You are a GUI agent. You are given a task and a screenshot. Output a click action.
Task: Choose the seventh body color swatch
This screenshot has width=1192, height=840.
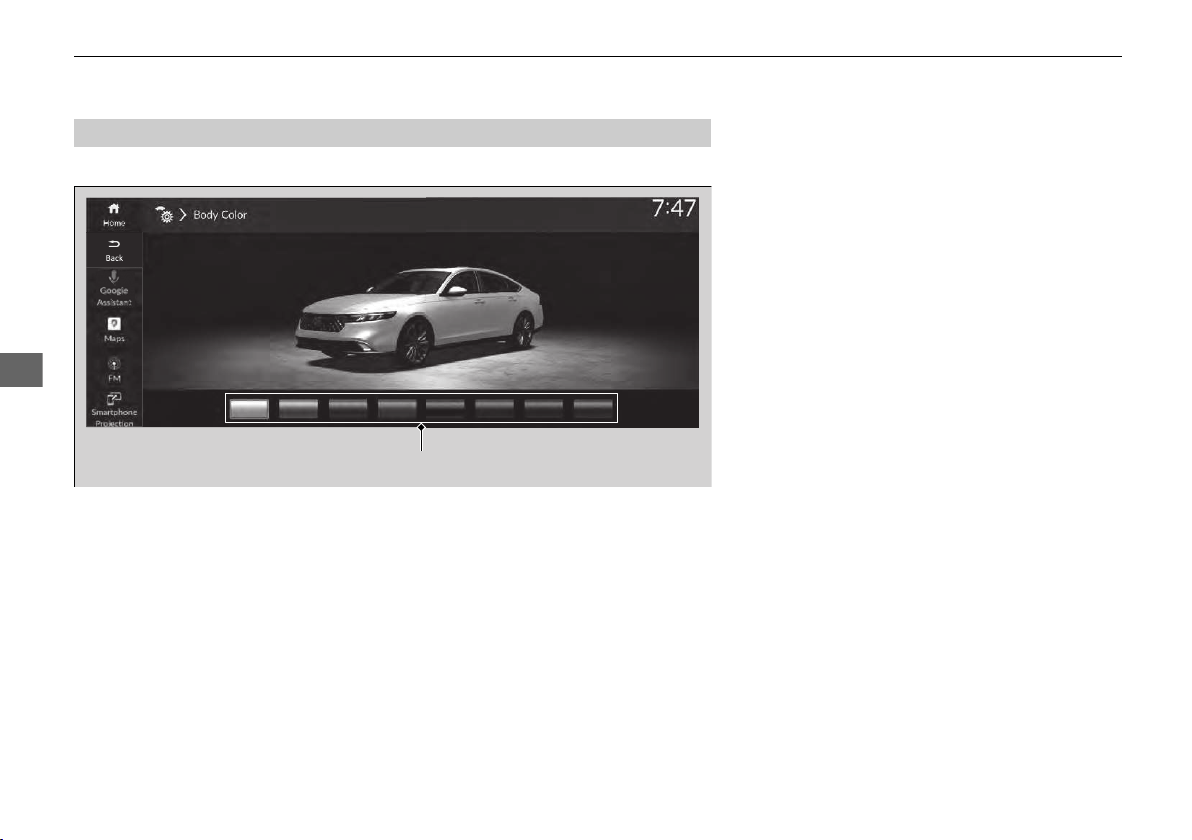point(544,408)
